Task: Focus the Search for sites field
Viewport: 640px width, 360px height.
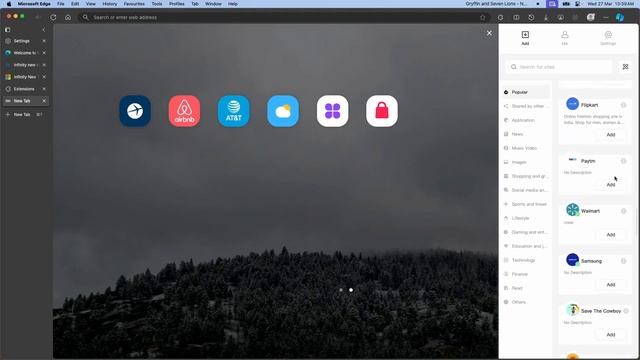Action: (x=559, y=67)
